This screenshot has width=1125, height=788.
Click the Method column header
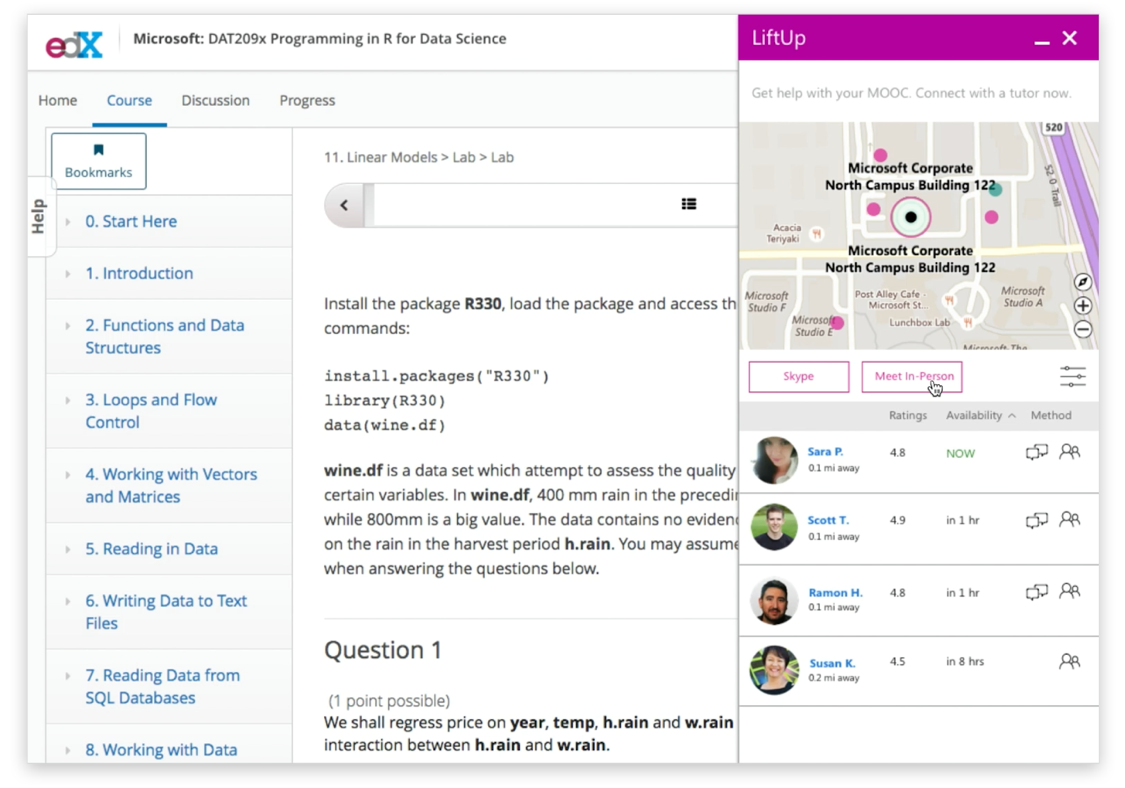[x=1051, y=416]
